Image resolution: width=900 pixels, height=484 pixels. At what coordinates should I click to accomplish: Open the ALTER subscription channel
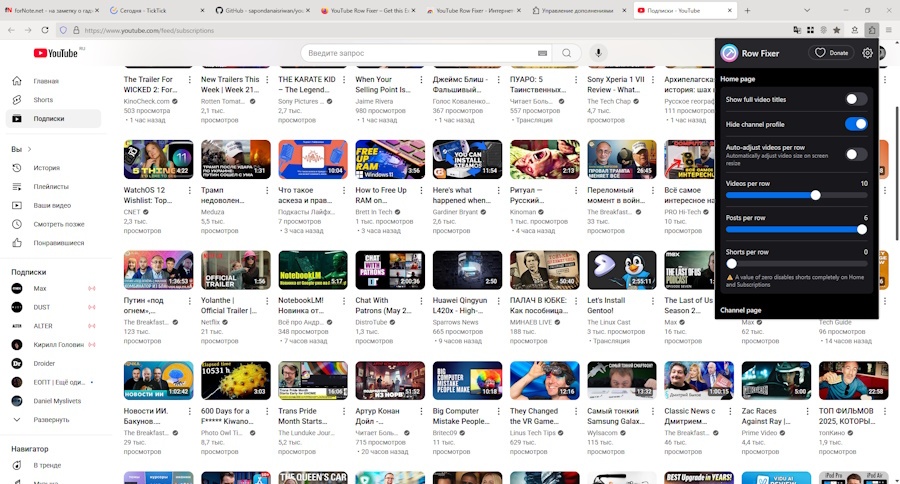pos(43,326)
